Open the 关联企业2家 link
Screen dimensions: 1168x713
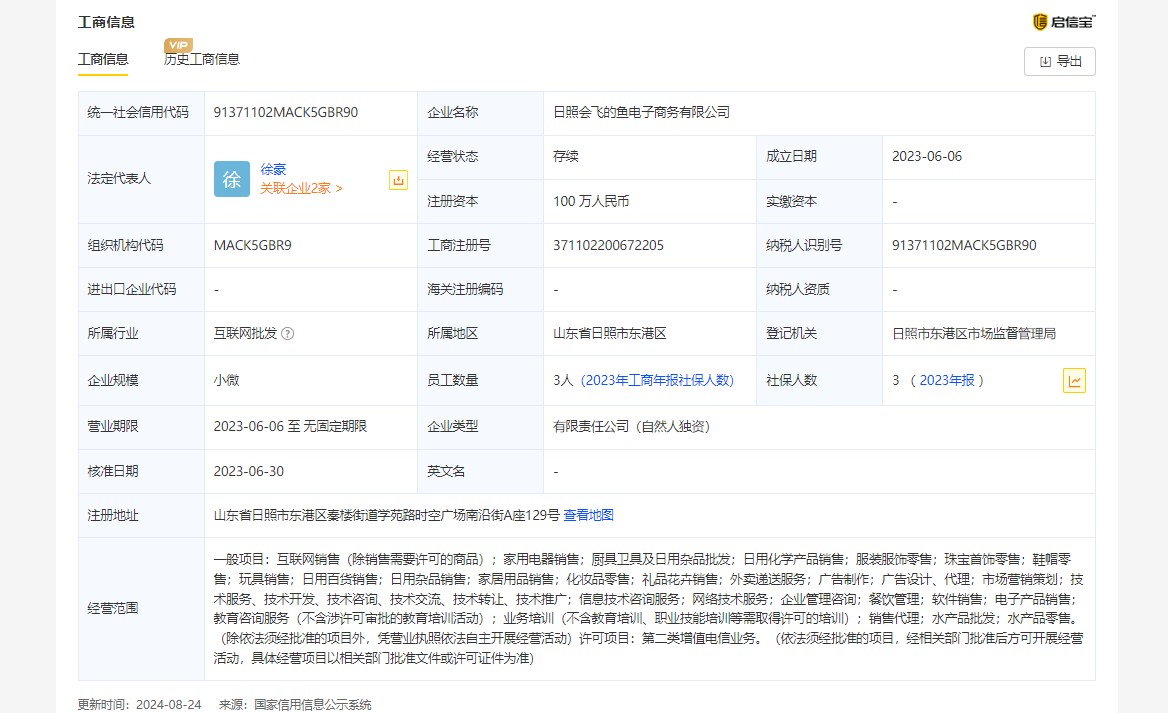(x=301, y=188)
